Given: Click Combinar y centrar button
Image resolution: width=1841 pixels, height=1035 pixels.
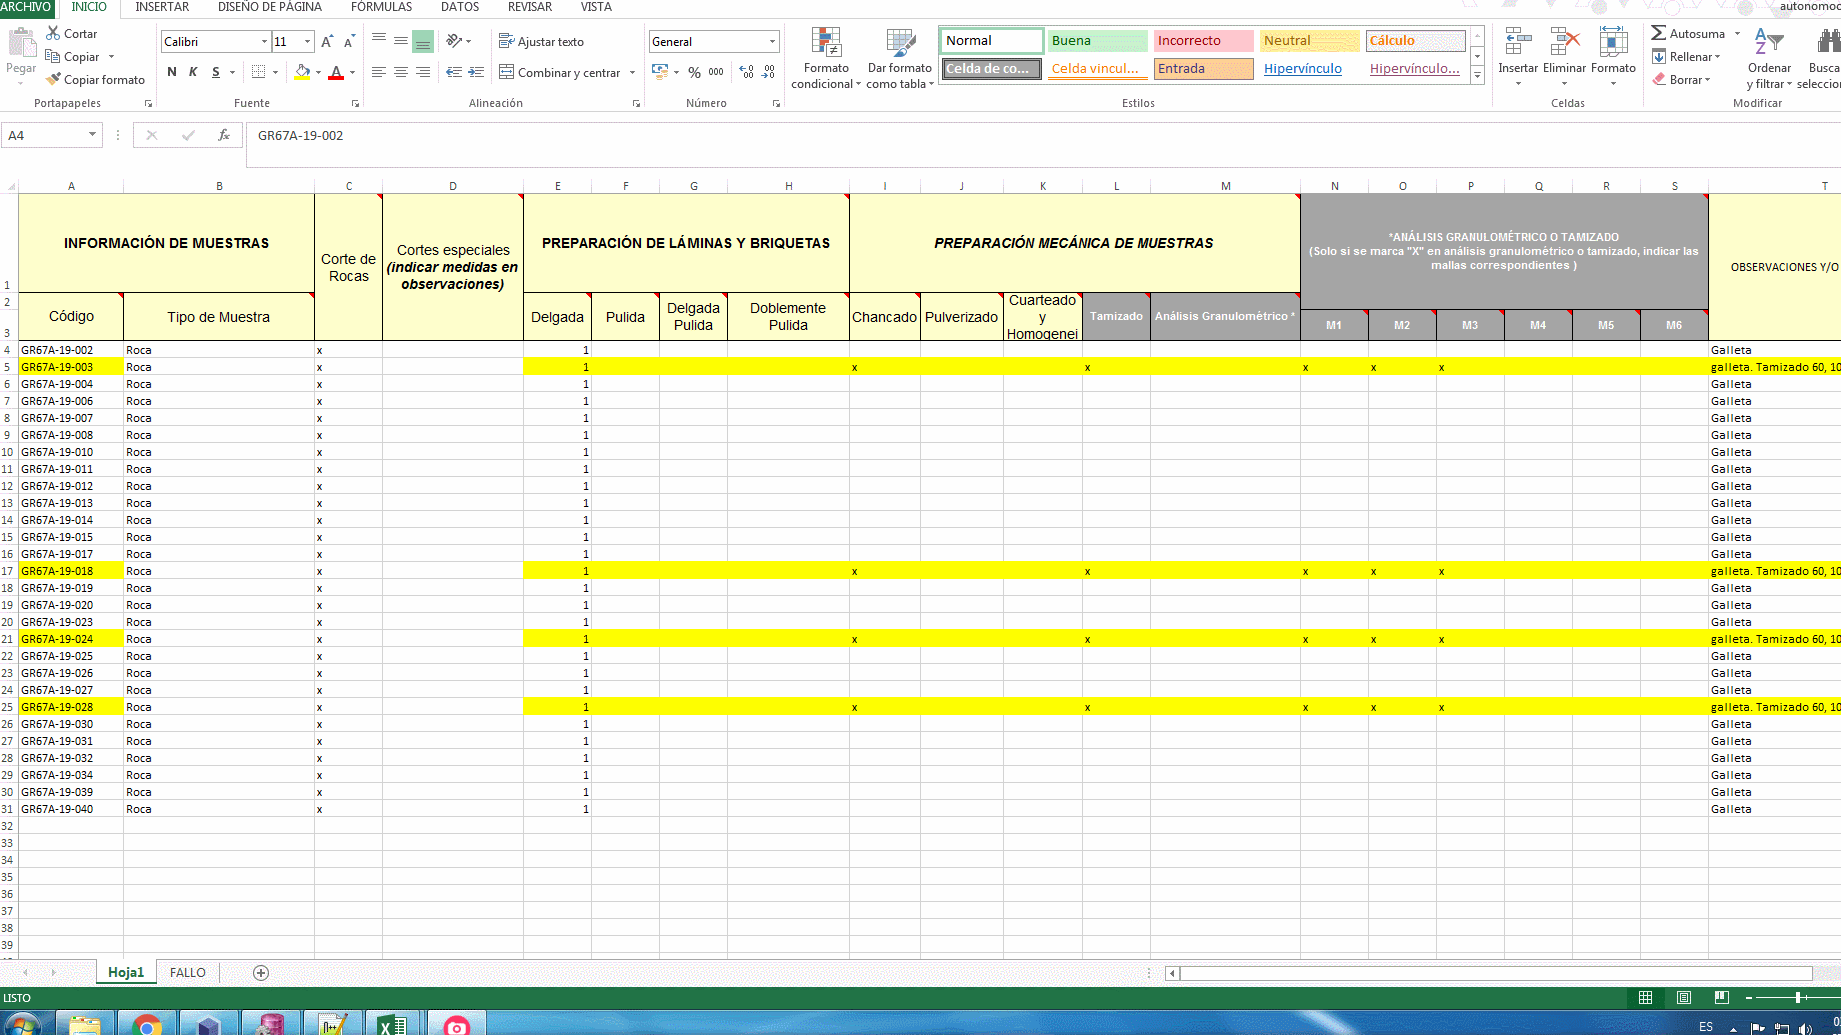Looking at the screenshot, I should (560, 72).
